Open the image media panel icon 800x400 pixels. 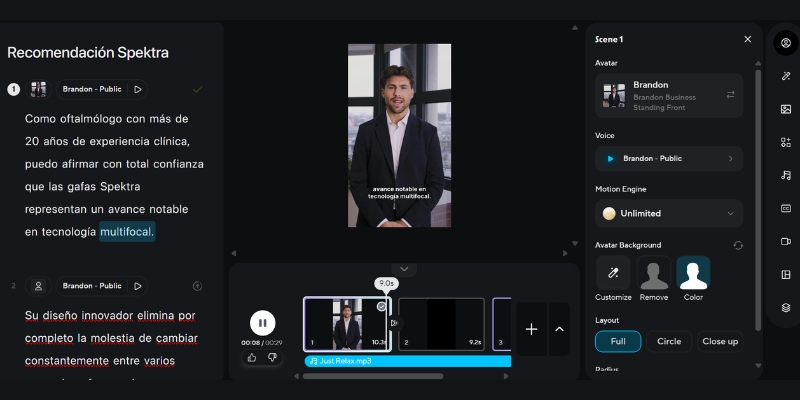click(x=786, y=109)
